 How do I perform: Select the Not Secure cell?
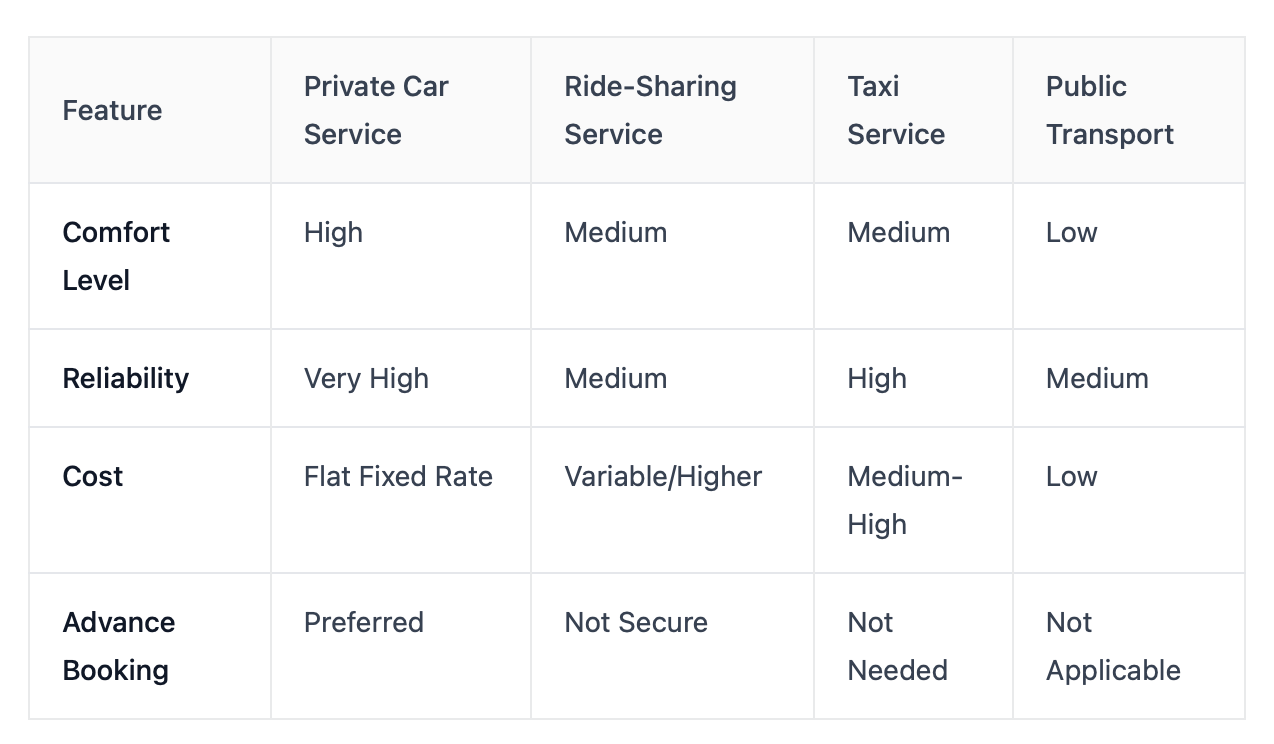click(x=636, y=622)
